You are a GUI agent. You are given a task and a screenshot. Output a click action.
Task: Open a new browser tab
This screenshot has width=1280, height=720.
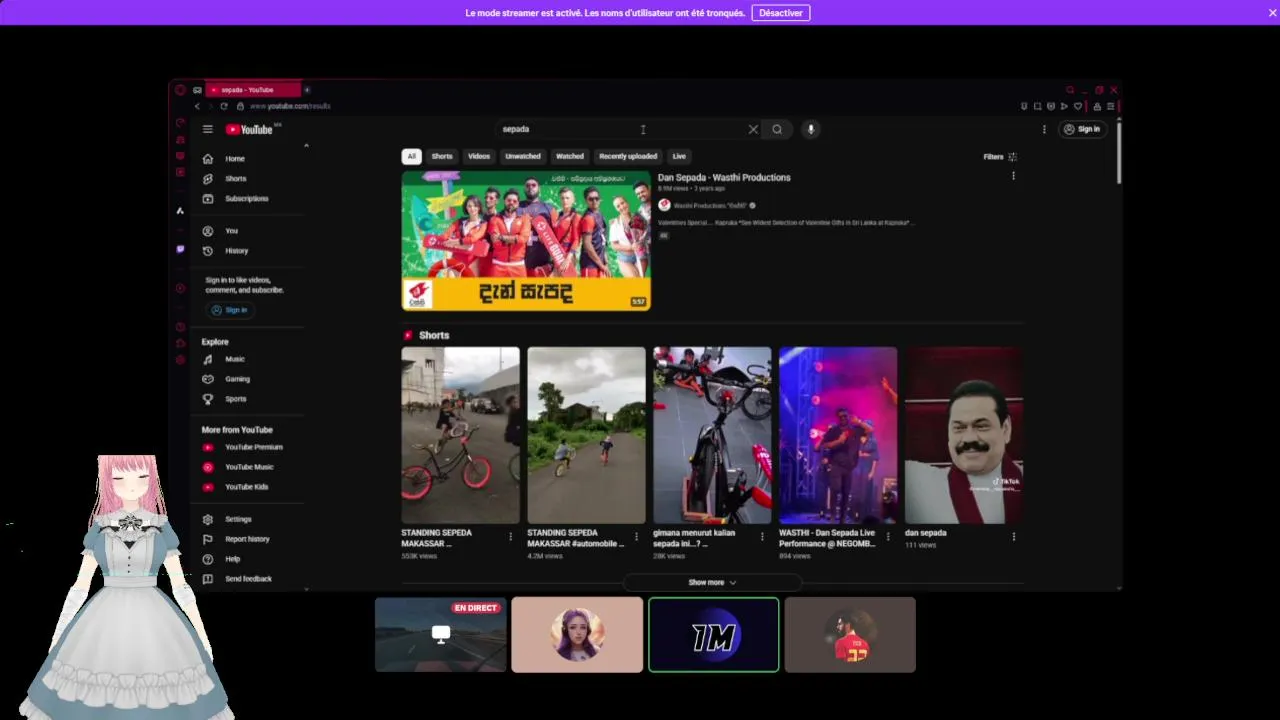[x=307, y=90]
